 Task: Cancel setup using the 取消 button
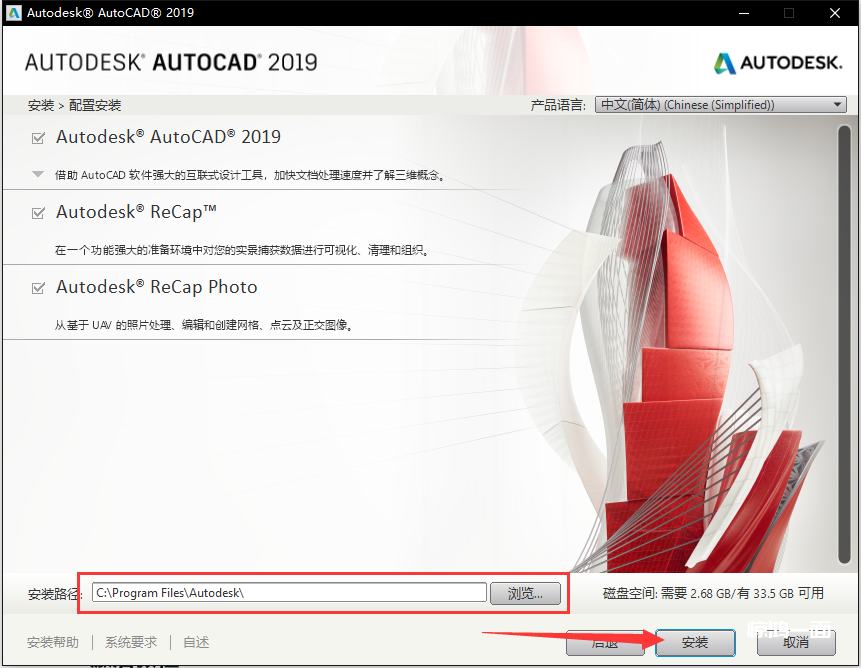[796, 642]
